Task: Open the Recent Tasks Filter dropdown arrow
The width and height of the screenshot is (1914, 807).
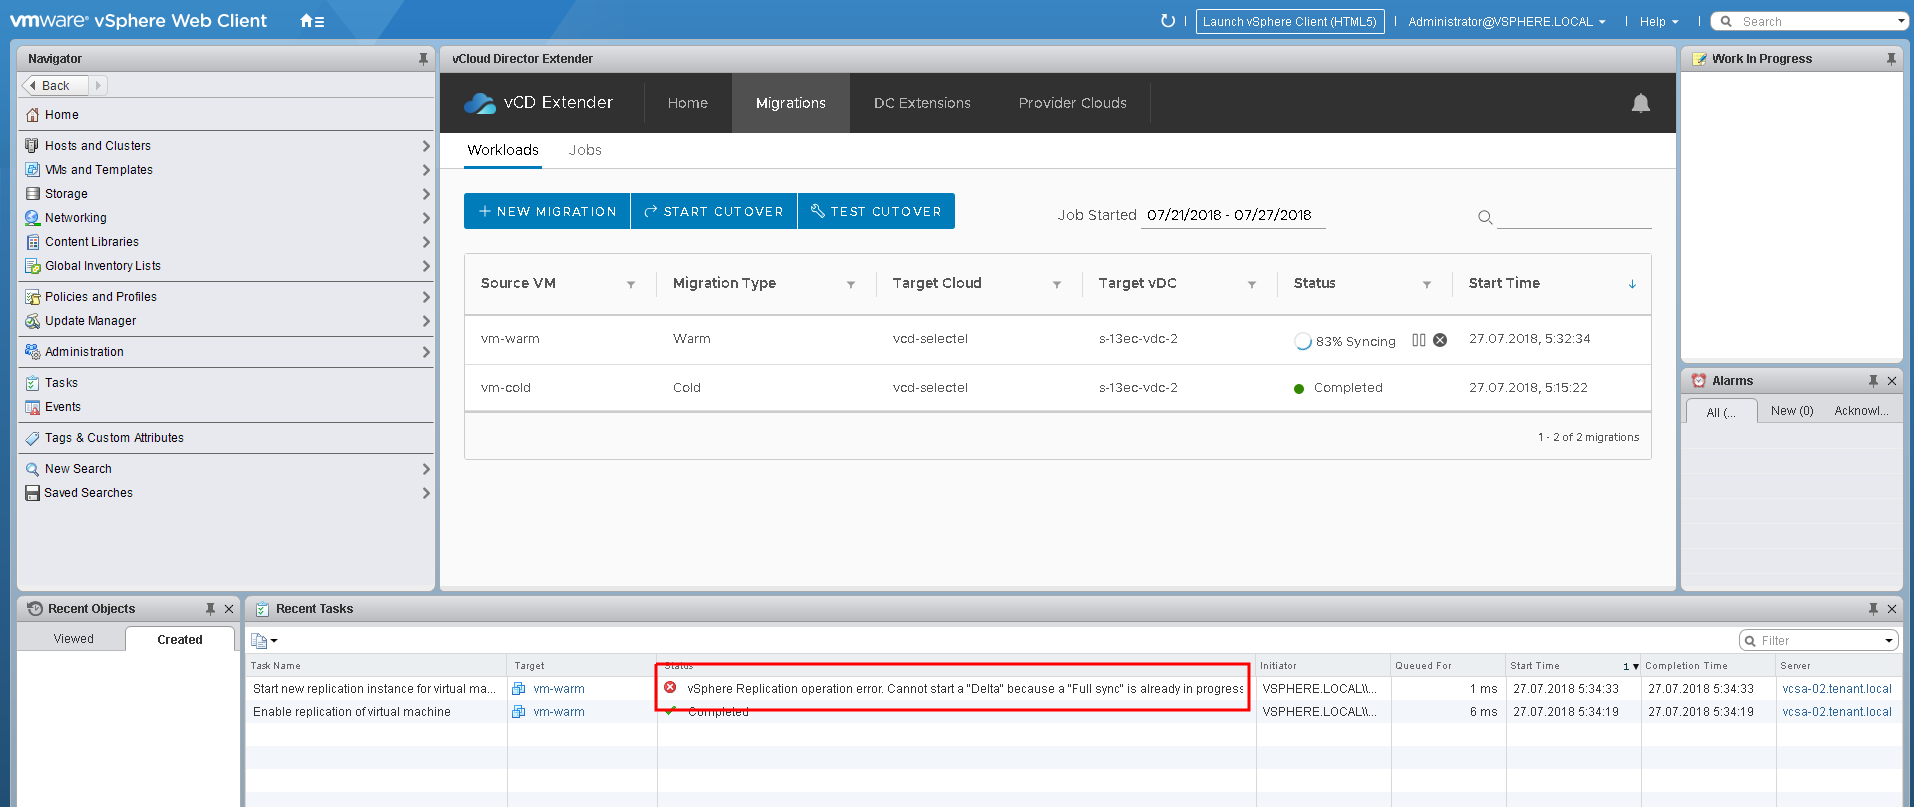Action: (x=1889, y=641)
